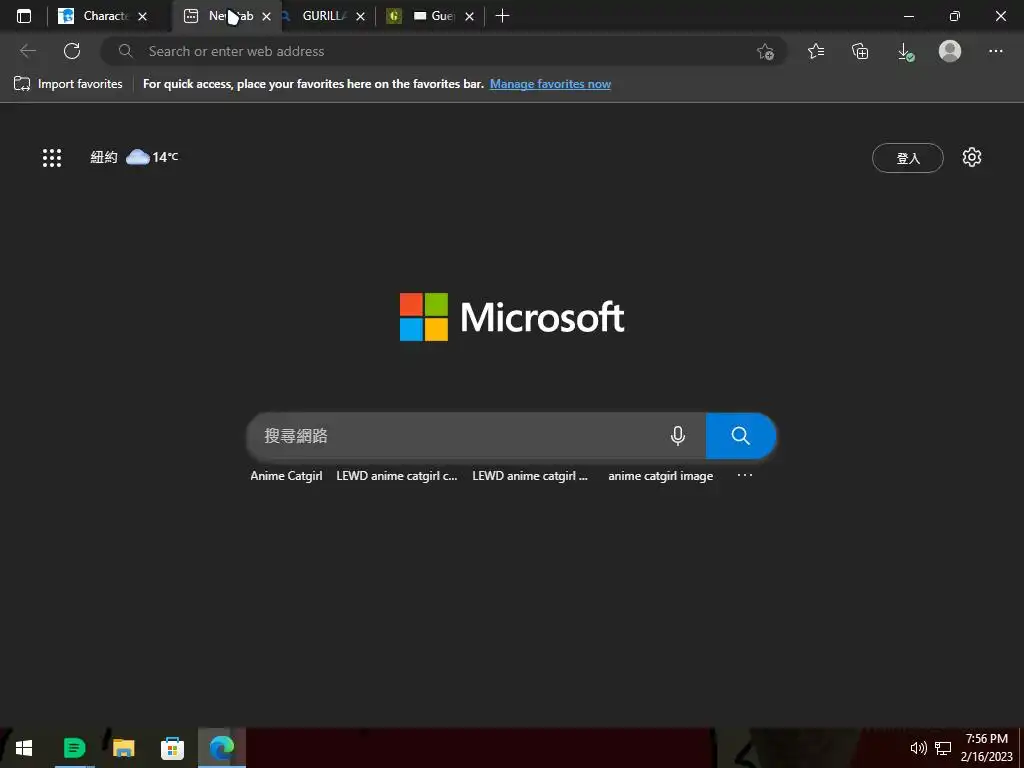
Task: Select the LEWD anime catgirl c... suggestion
Action: 396,476
